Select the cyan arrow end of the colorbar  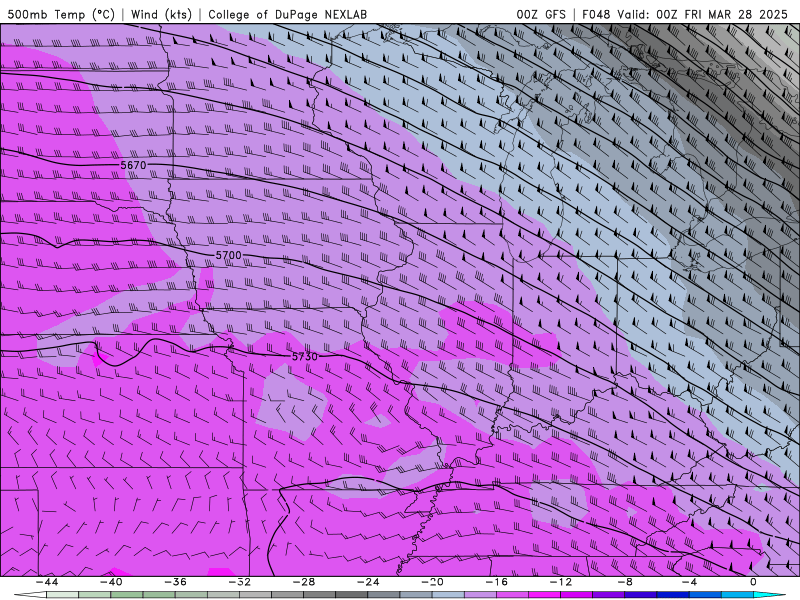point(770,595)
